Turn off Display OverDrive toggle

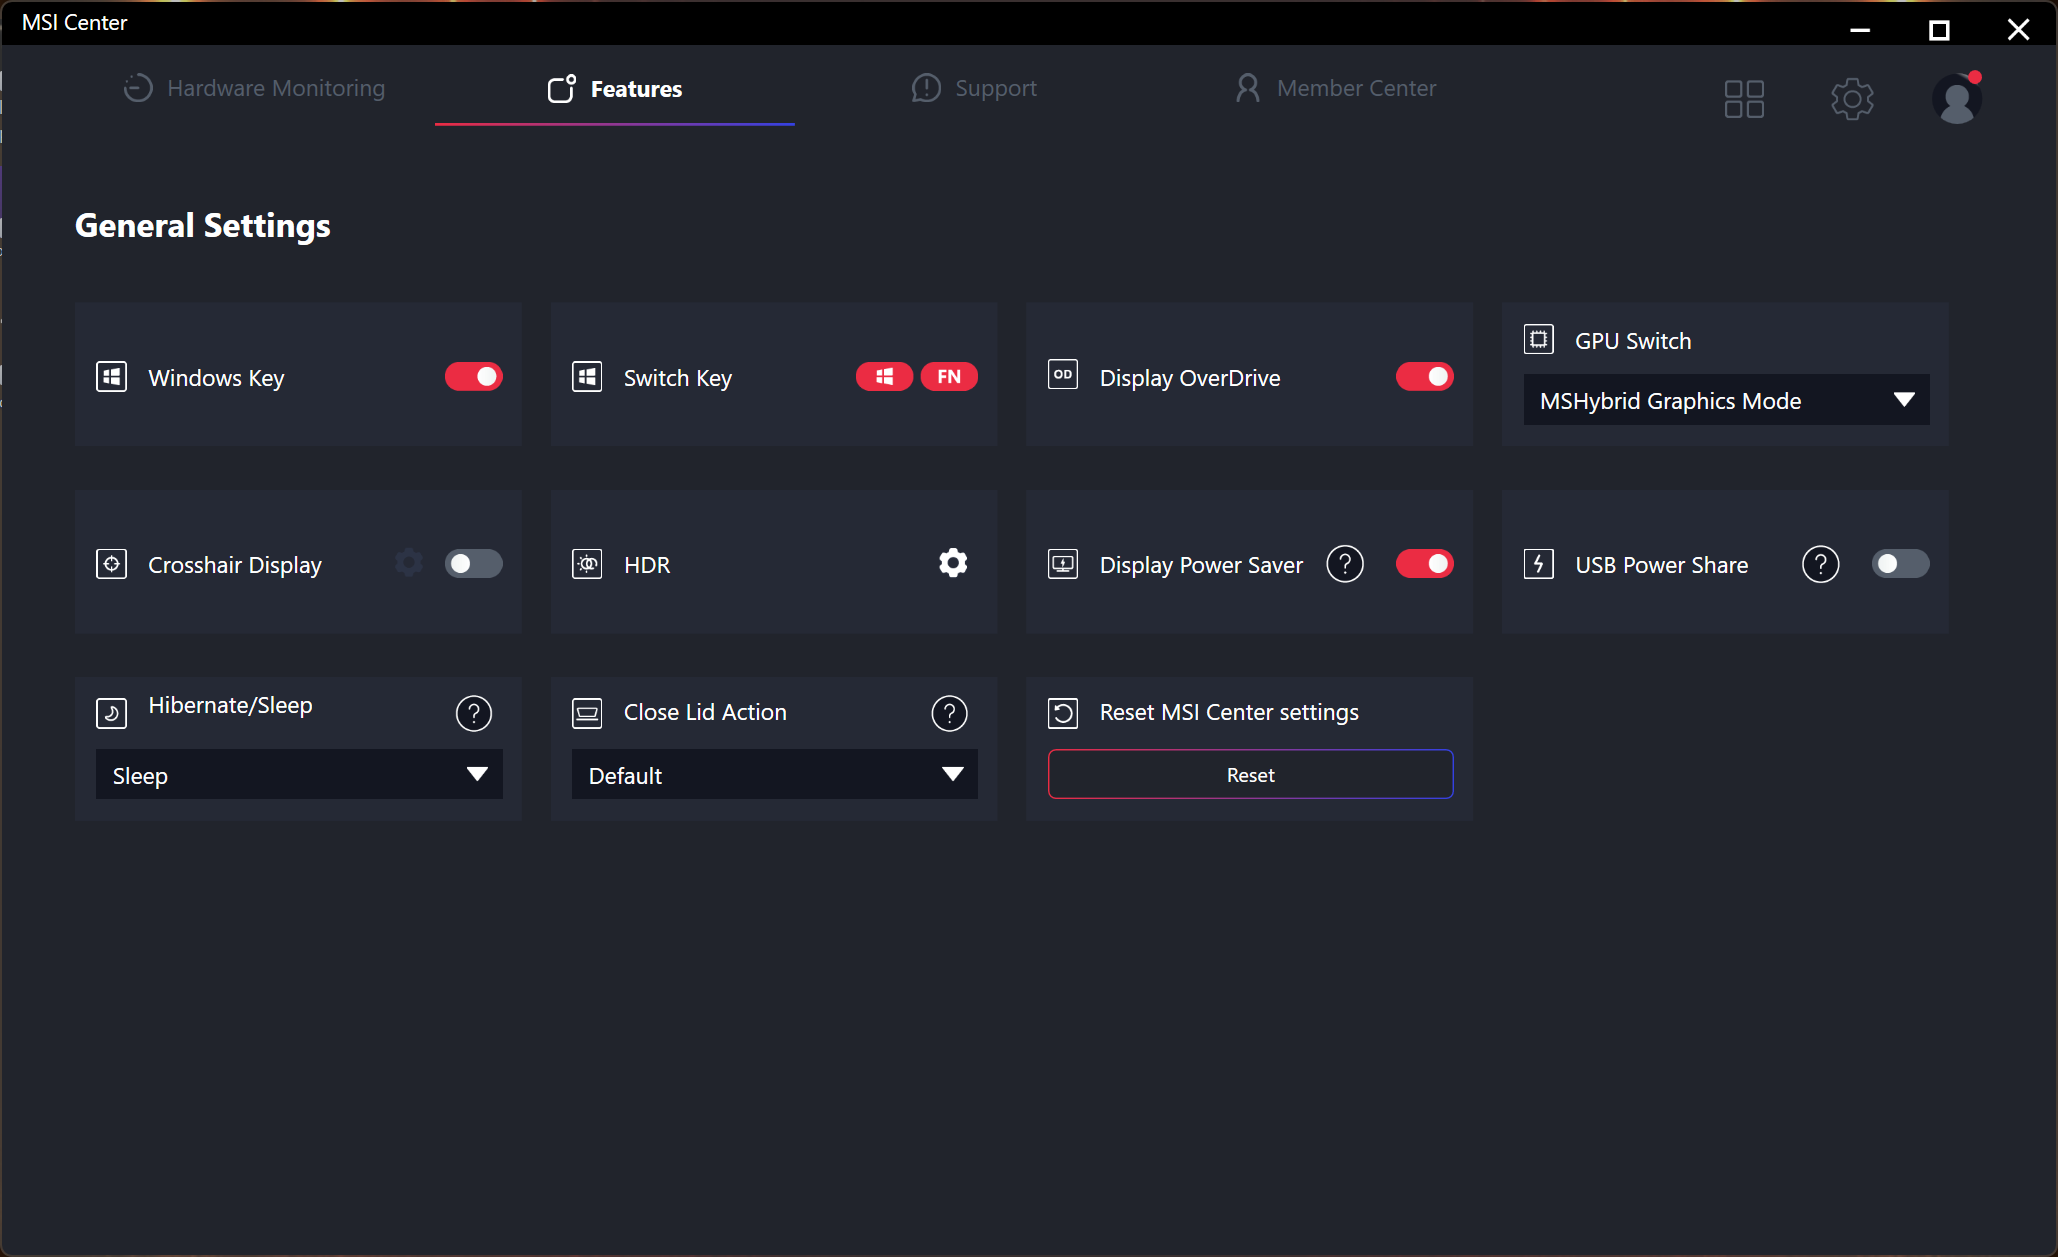pyautogui.click(x=1425, y=377)
